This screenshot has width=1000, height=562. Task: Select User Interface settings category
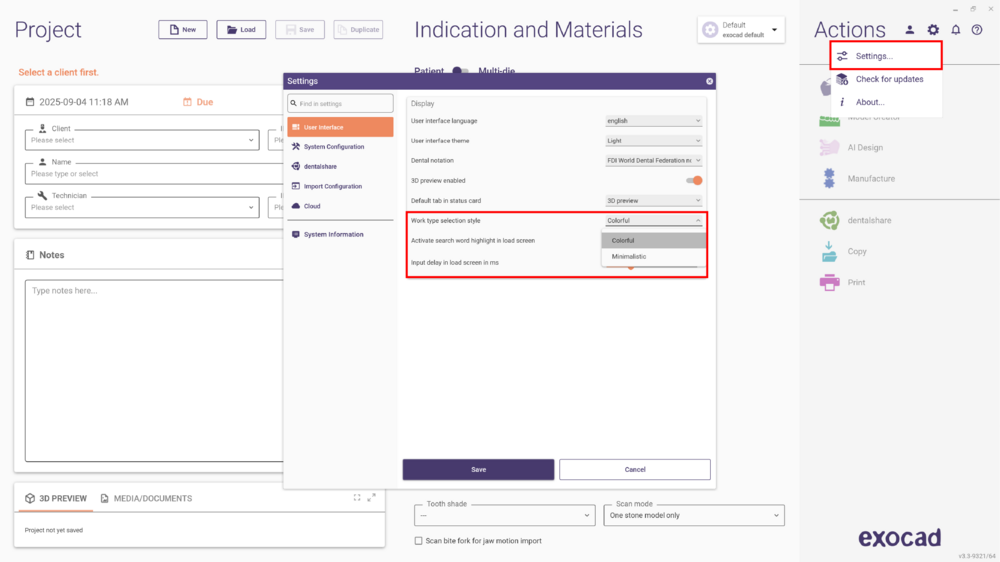tap(341, 127)
